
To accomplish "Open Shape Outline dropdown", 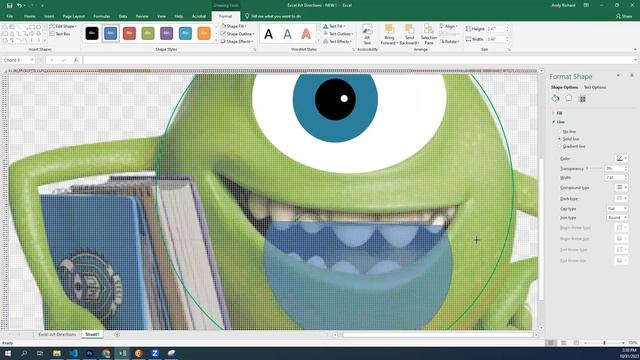I will 238,34.
